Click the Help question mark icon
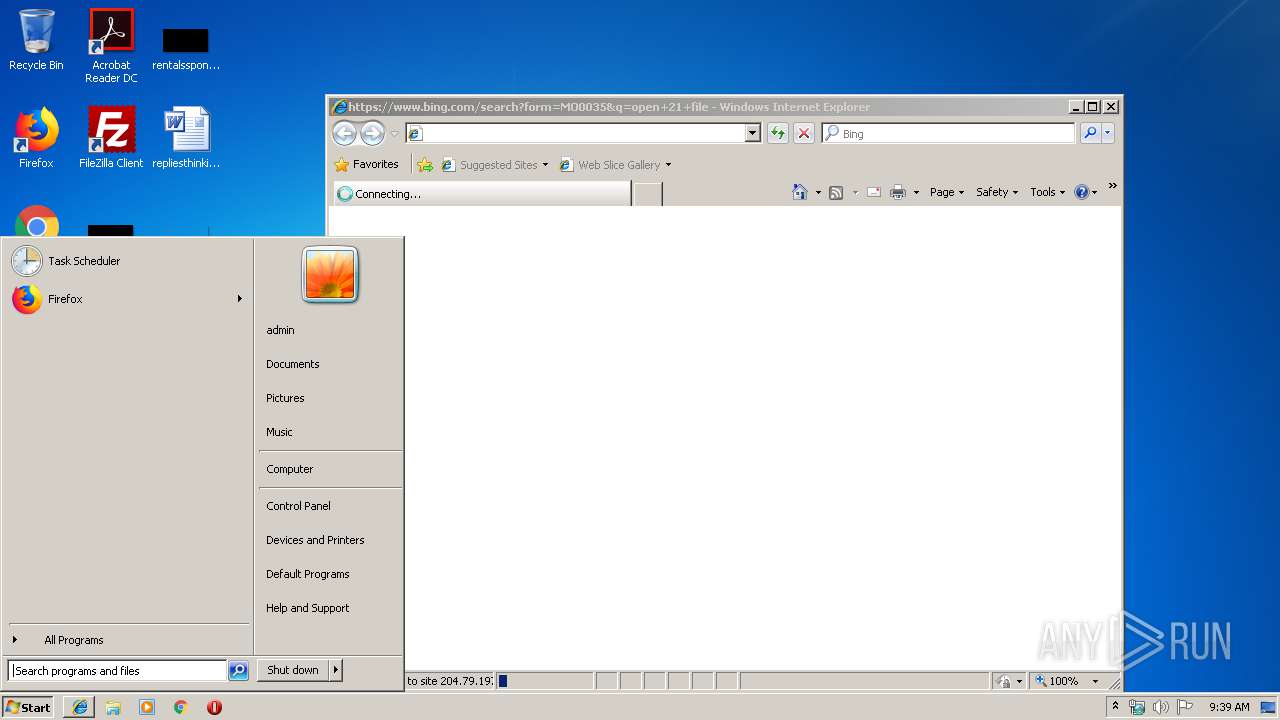 pos(1081,192)
